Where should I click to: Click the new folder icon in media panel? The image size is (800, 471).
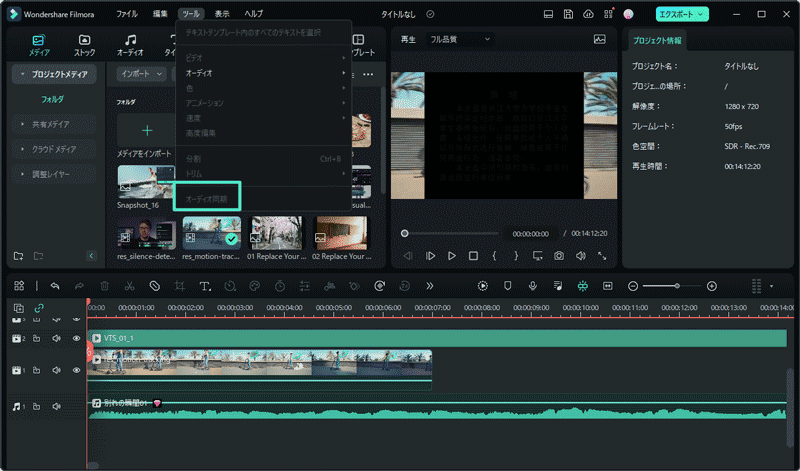[18, 256]
